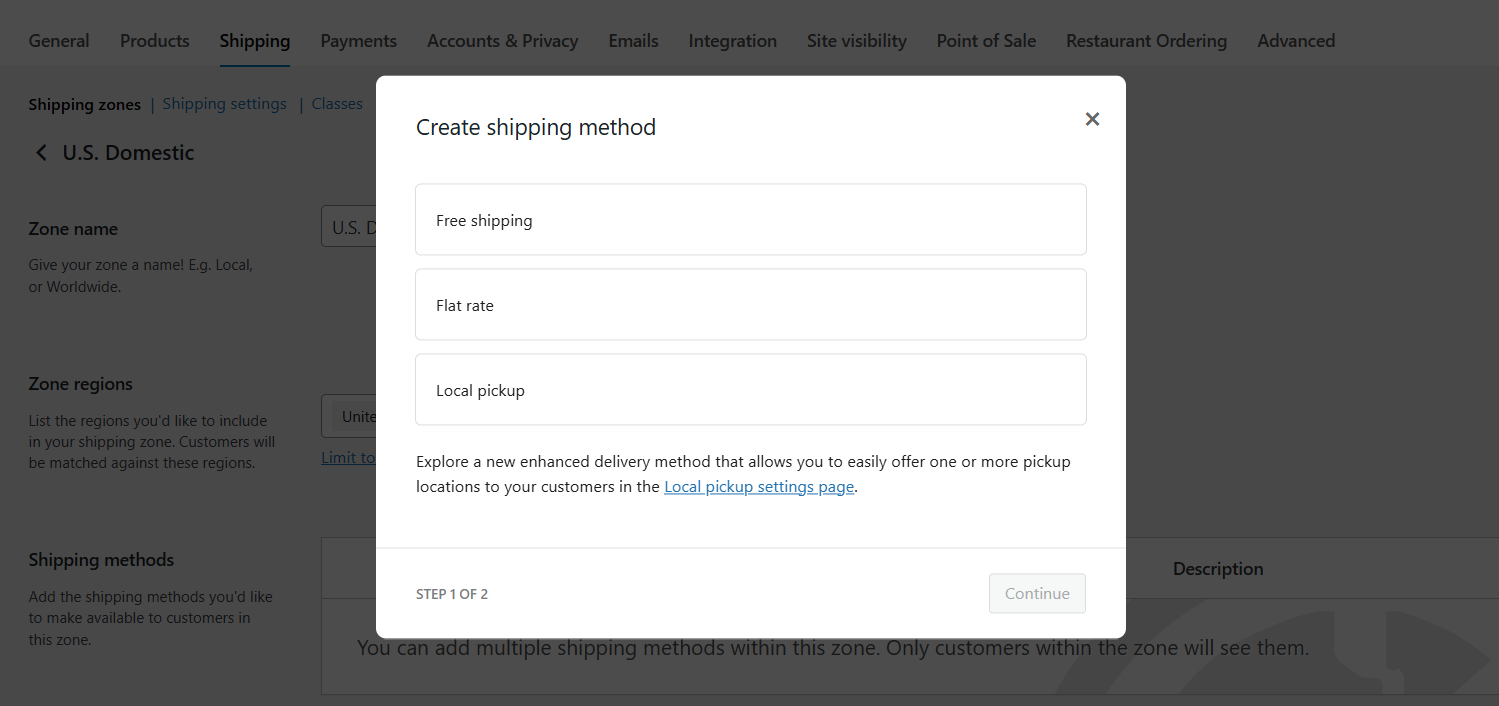Open the Site visibility tab
The width and height of the screenshot is (1499, 706).
click(856, 40)
